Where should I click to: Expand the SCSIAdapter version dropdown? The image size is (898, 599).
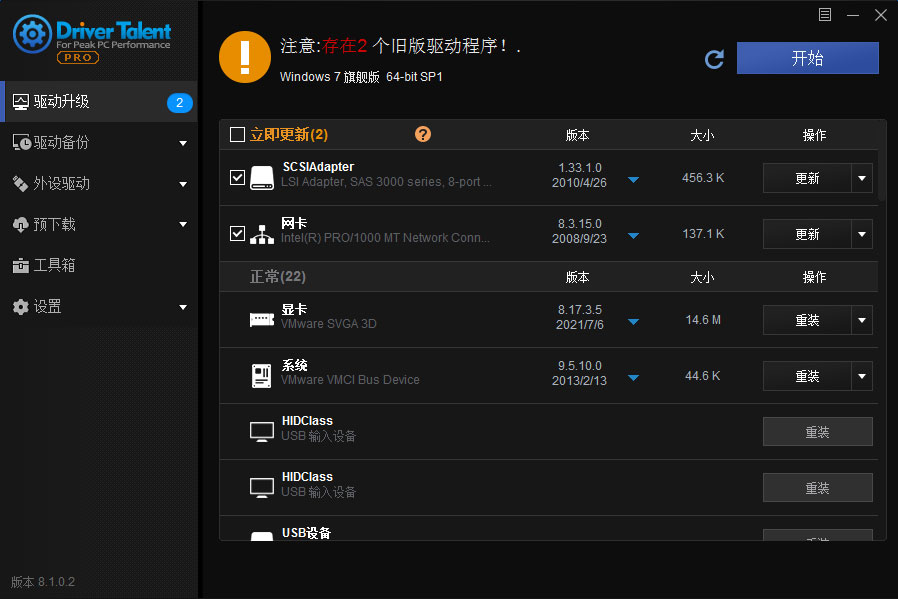pos(633,178)
